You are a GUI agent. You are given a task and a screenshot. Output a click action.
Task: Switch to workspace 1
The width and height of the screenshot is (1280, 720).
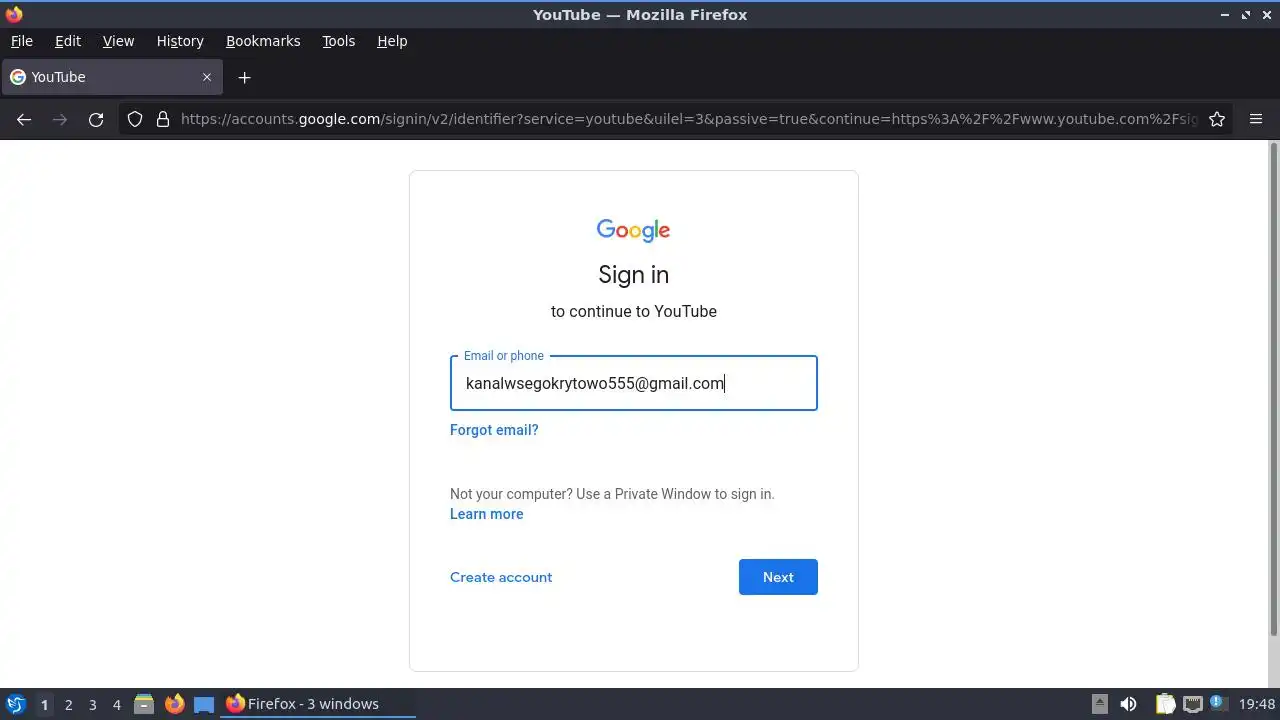point(44,705)
